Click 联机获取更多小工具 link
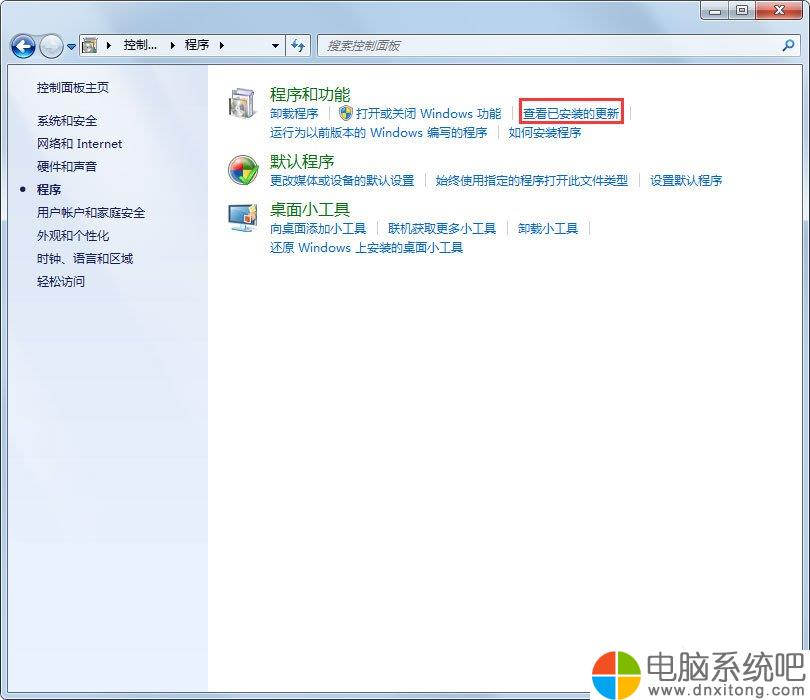This screenshot has height=700, width=810. [442, 228]
